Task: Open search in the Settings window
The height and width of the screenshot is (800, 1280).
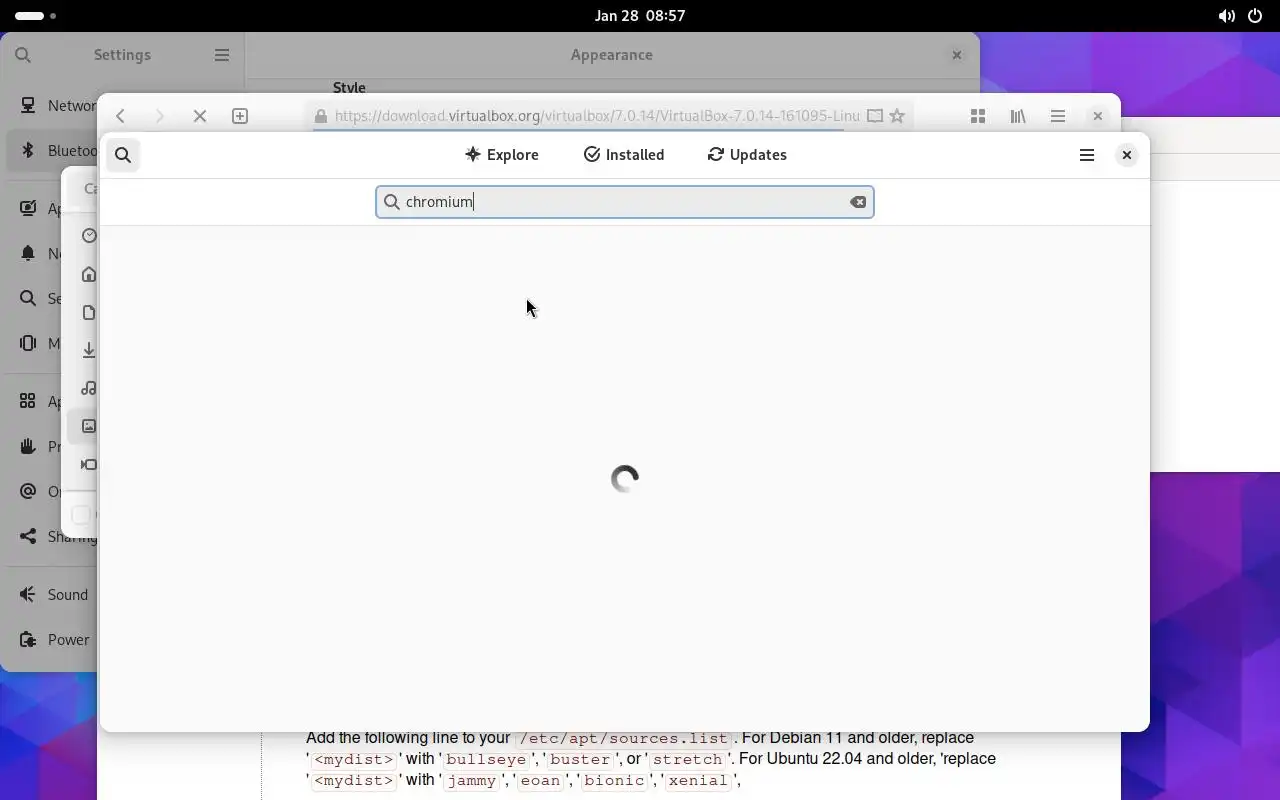Action: click(x=23, y=55)
